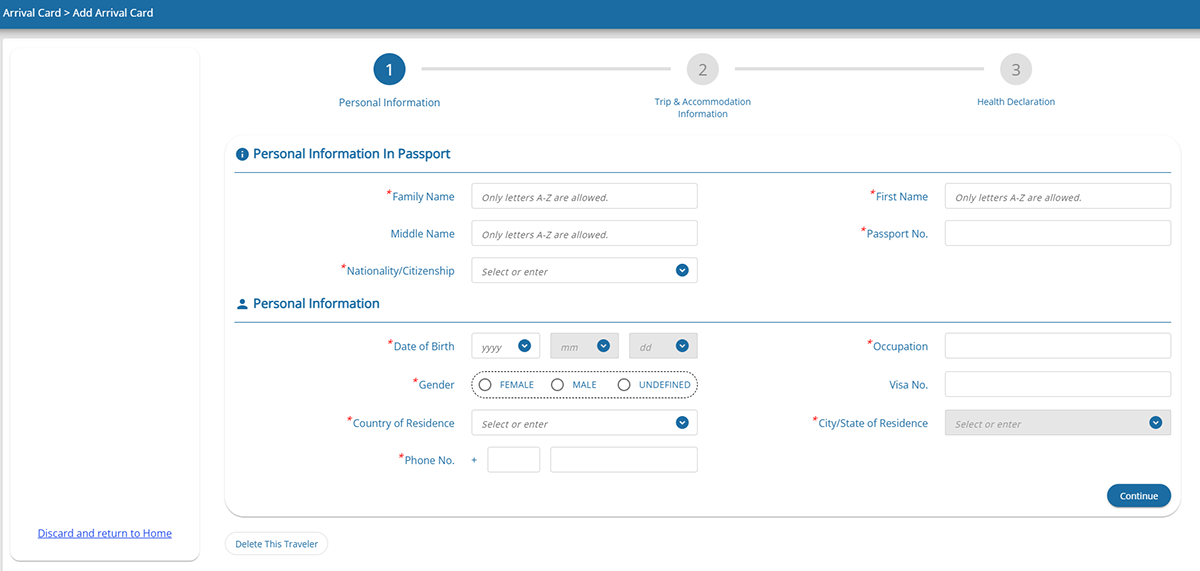
Task: Select the MALE gender radio button
Action: pyautogui.click(x=557, y=385)
